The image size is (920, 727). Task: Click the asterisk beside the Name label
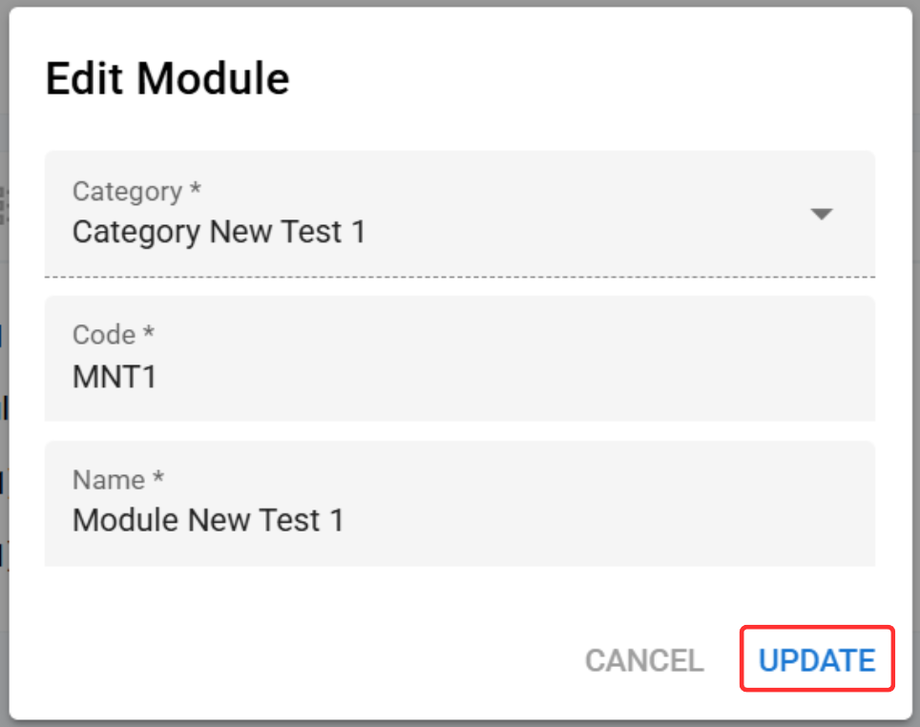[x=158, y=478]
